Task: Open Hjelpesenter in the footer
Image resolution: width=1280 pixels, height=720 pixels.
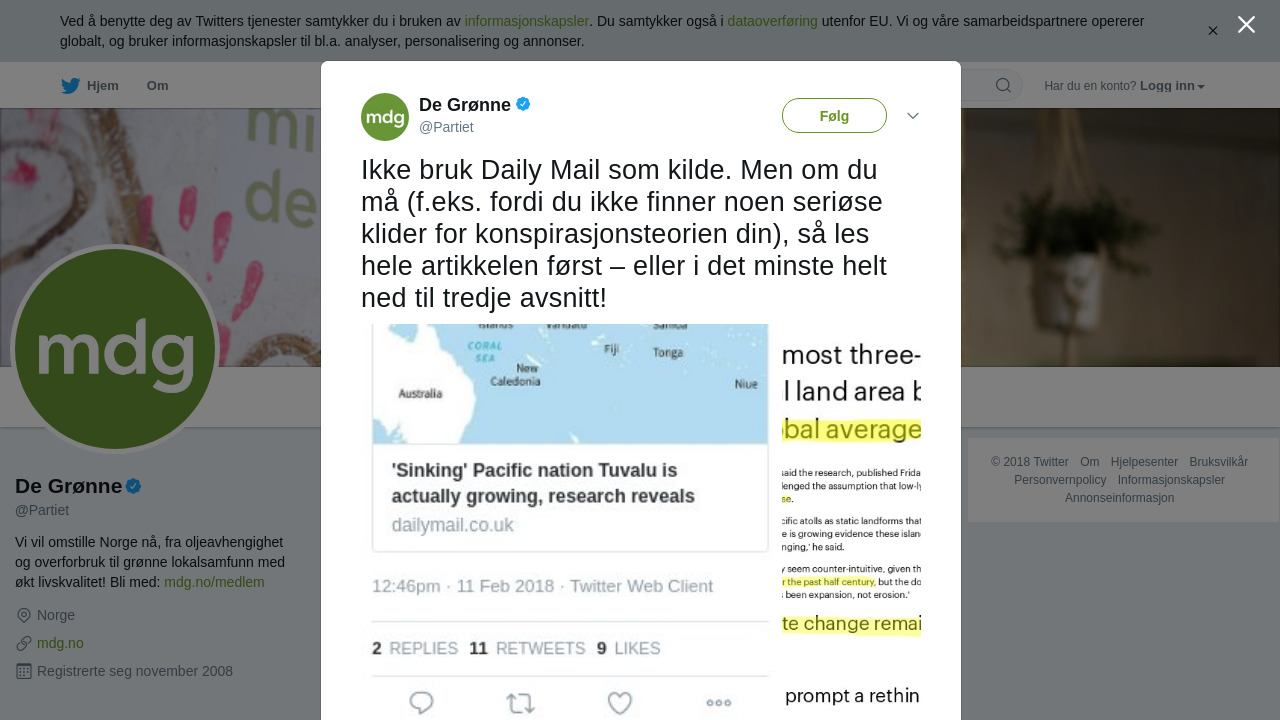Action: (x=1144, y=462)
